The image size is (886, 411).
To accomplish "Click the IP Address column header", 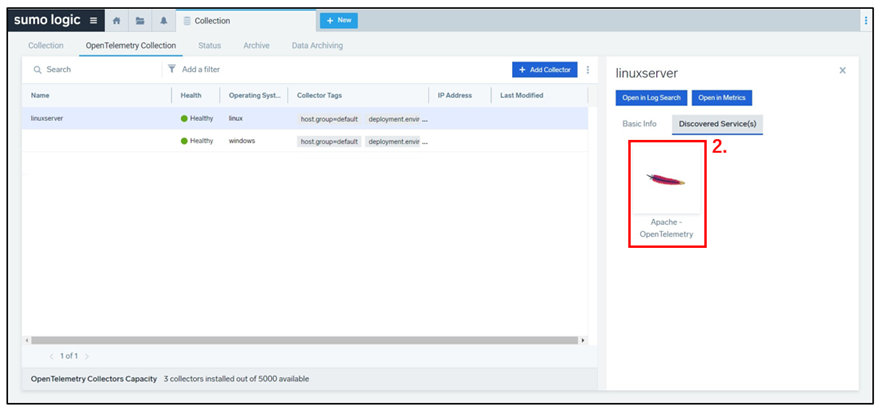I will pos(455,96).
